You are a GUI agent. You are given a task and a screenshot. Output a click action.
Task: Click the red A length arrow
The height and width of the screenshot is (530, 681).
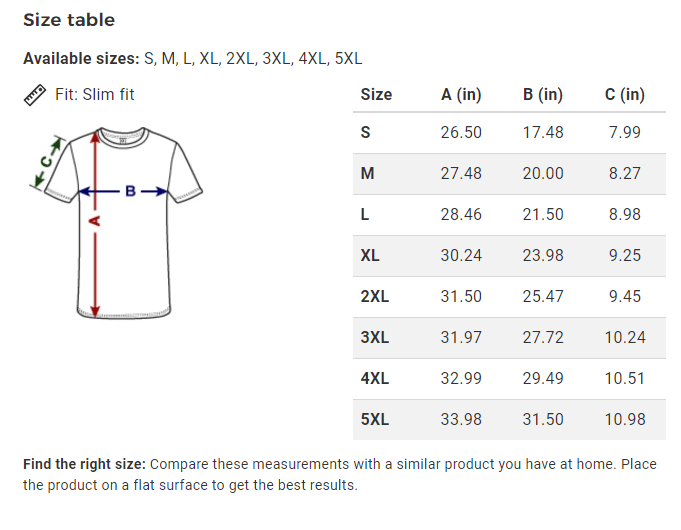point(95,224)
